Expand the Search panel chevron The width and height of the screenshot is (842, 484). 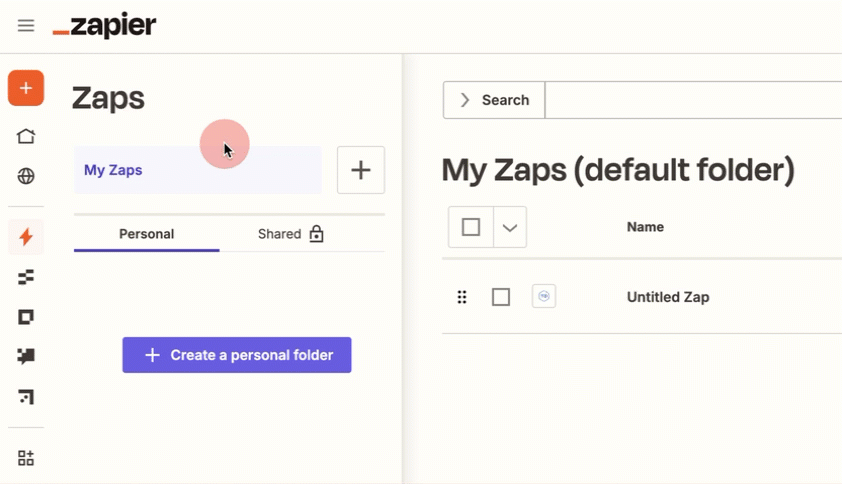(465, 100)
